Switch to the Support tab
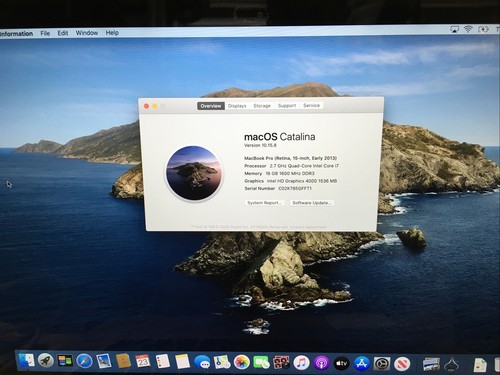Screen dimensions: 500x375 (x=287, y=105)
